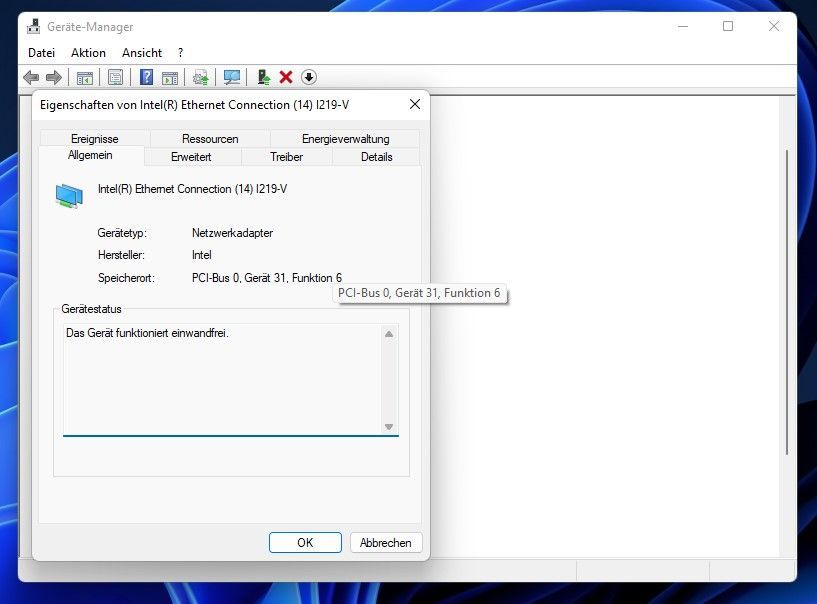Image resolution: width=817 pixels, height=604 pixels.
Task: Scan for hardware changes via the monitor icon
Action: pos(232,78)
